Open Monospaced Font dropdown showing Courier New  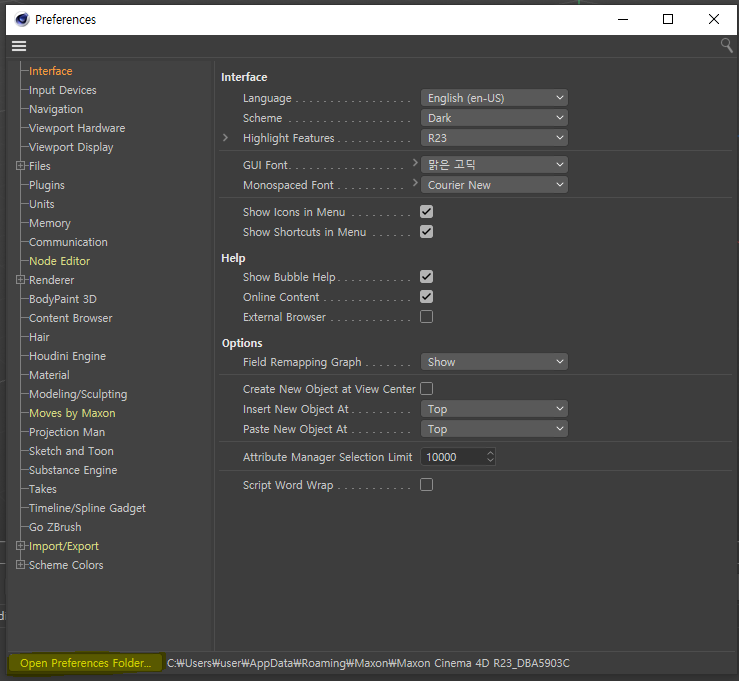coord(494,185)
